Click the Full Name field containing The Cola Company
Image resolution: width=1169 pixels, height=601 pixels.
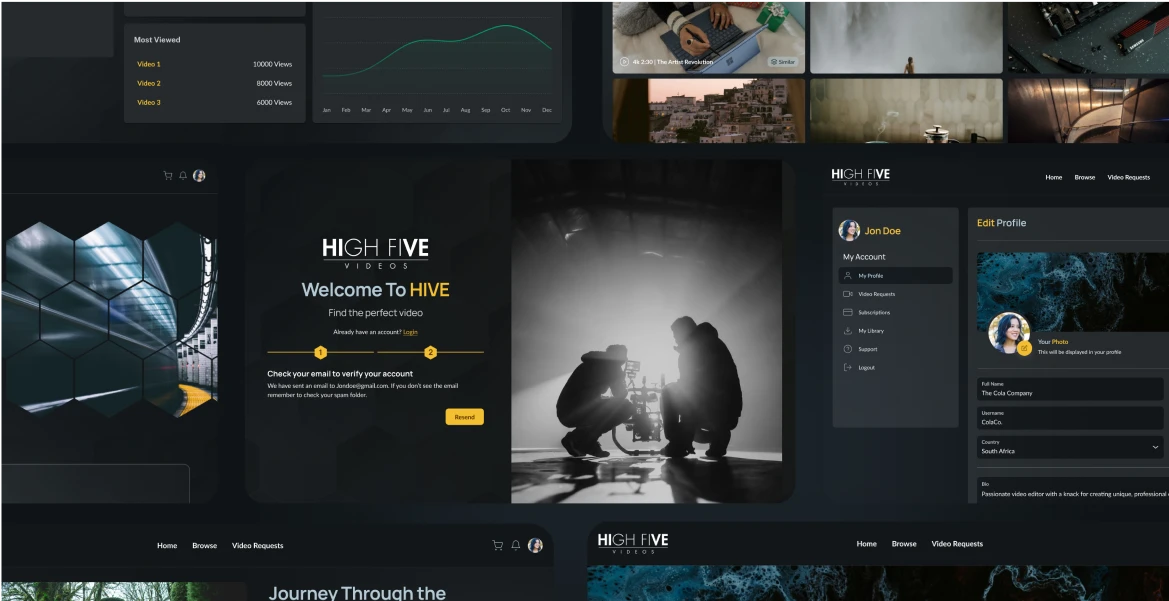1070,389
